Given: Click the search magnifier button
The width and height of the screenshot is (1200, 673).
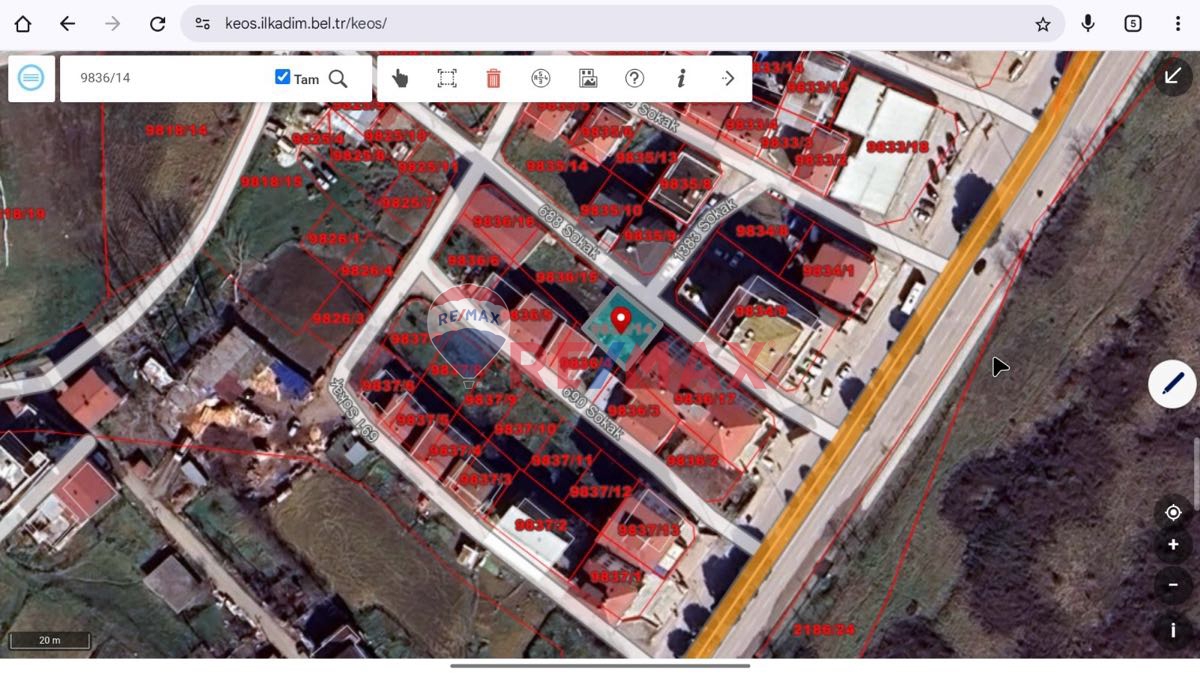Looking at the screenshot, I should (x=338, y=78).
